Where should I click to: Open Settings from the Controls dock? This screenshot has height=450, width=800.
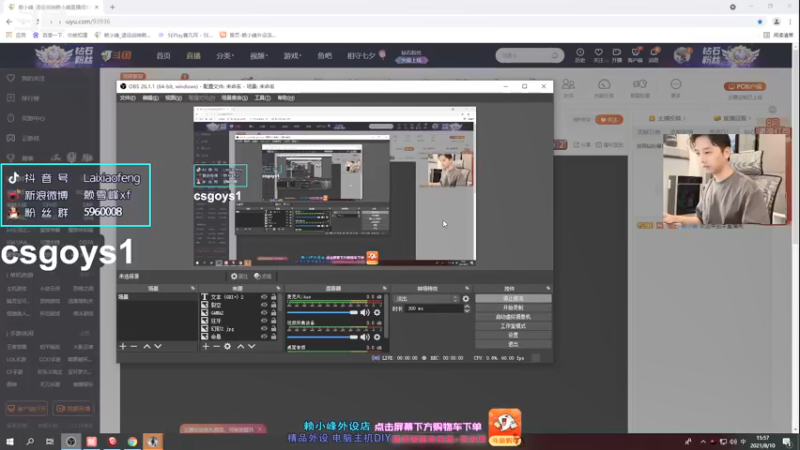513,335
